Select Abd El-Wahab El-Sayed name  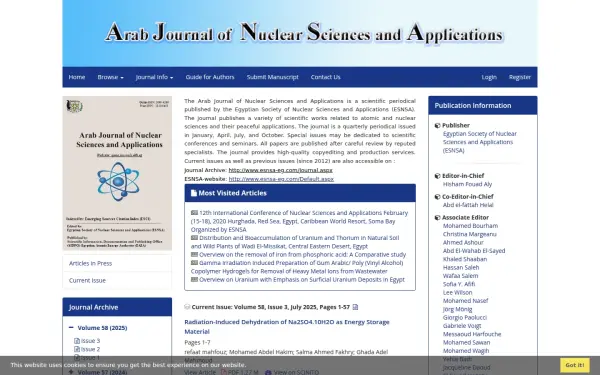click(x=474, y=251)
